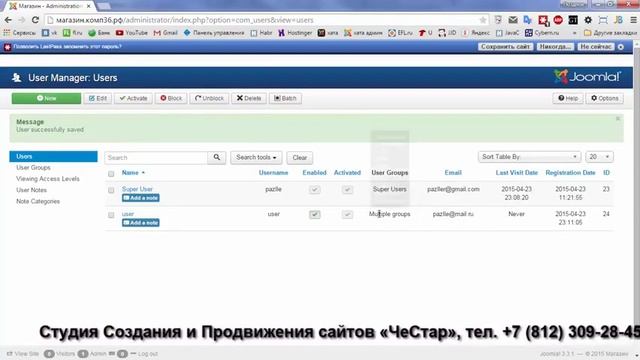Open the YouTube bookmark
640x360 pixels.
pos(131,33)
